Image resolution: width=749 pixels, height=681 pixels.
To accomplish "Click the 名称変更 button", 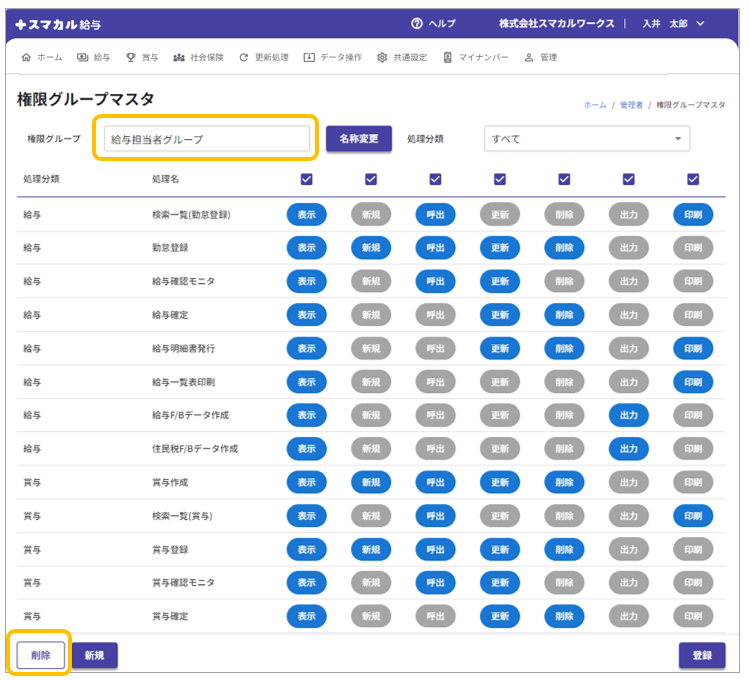I will [x=358, y=139].
